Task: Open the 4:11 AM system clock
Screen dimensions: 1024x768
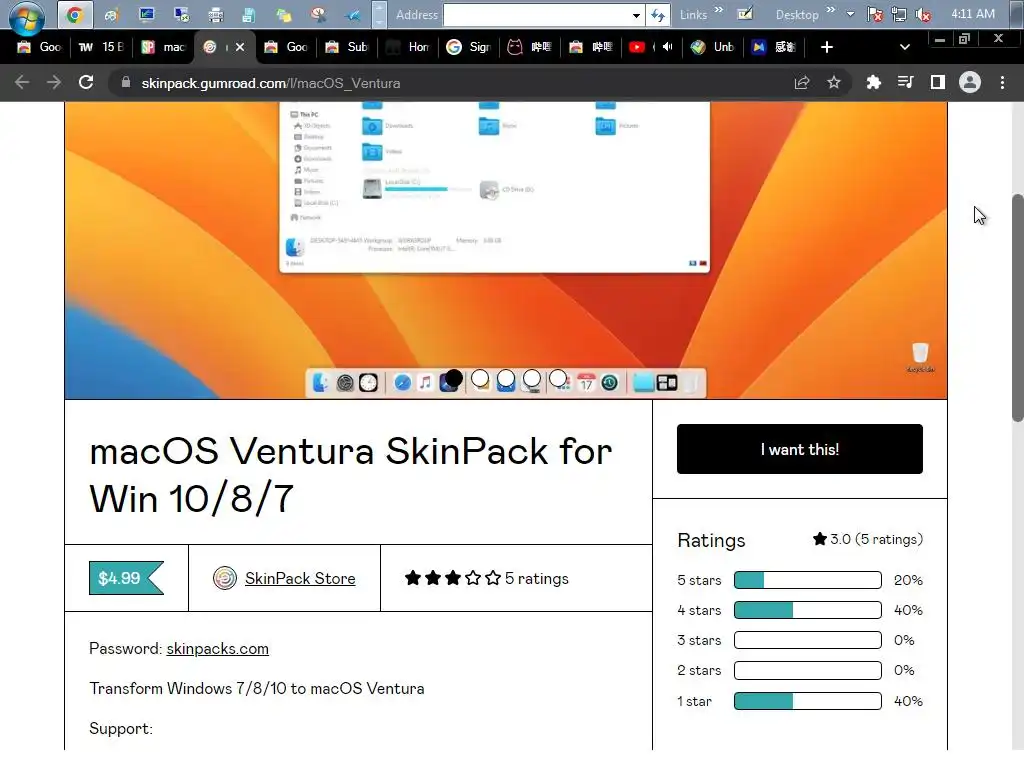Action: click(x=973, y=14)
